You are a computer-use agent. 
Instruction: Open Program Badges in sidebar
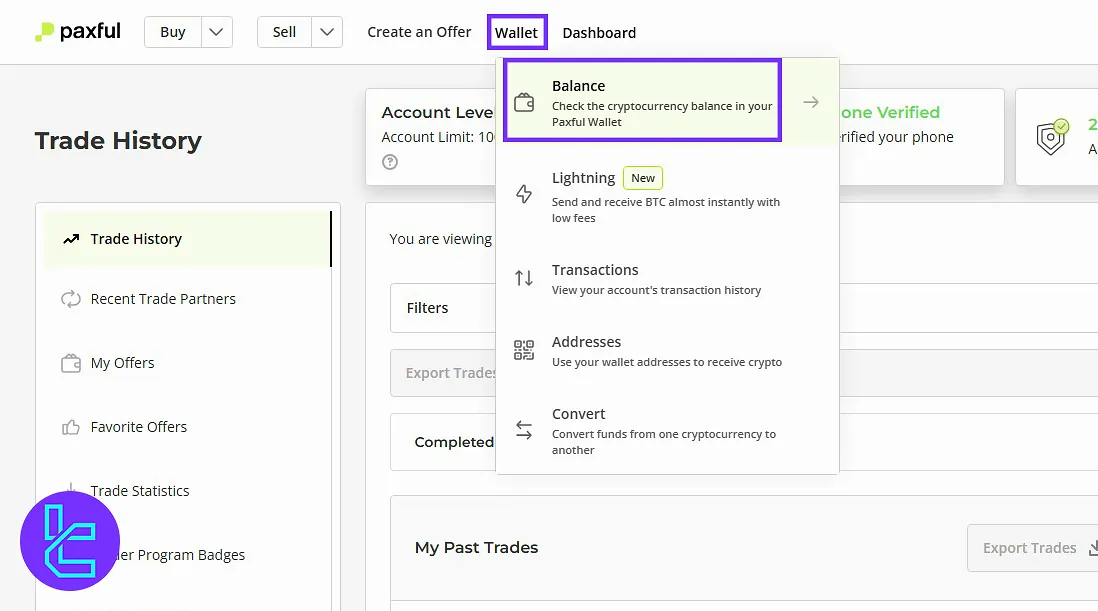179,555
